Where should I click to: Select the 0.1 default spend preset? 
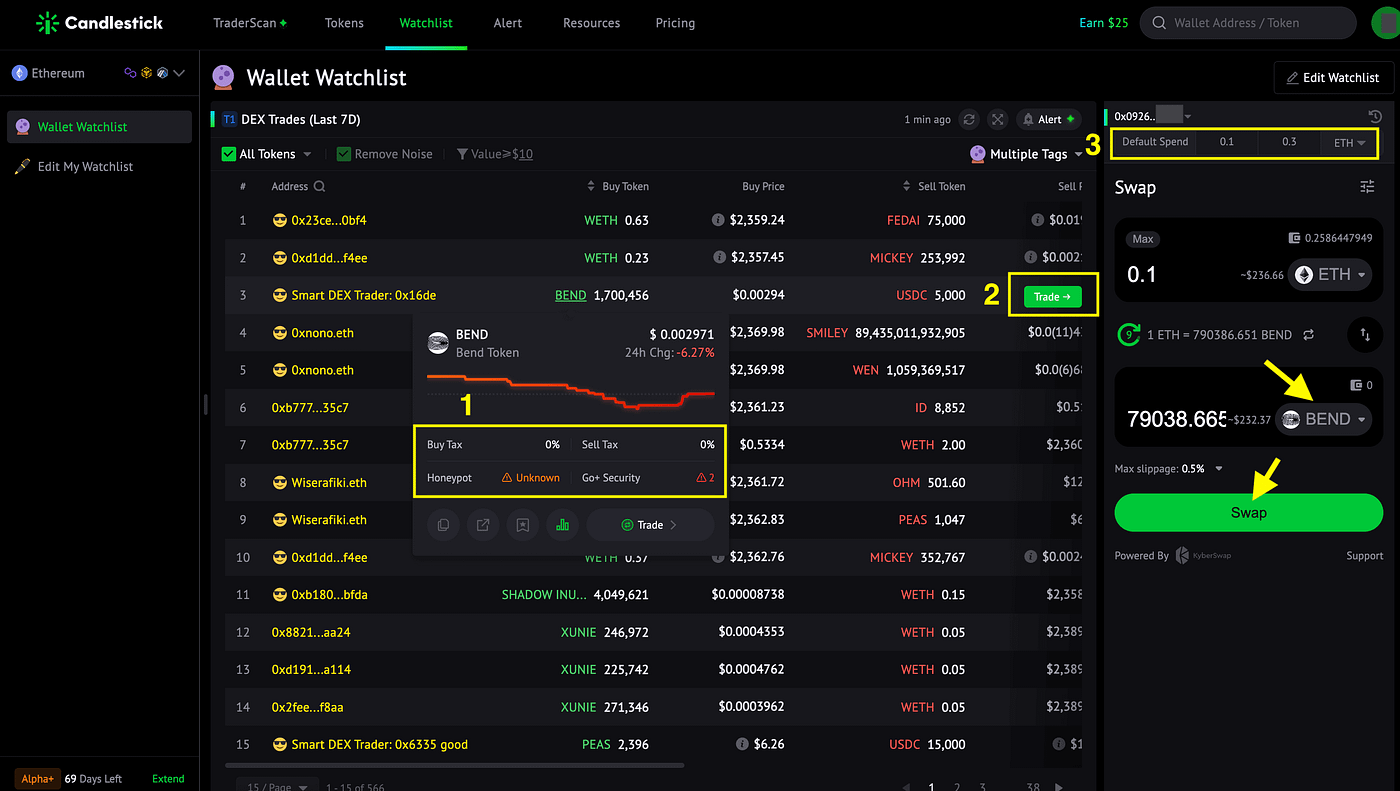click(1226, 142)
